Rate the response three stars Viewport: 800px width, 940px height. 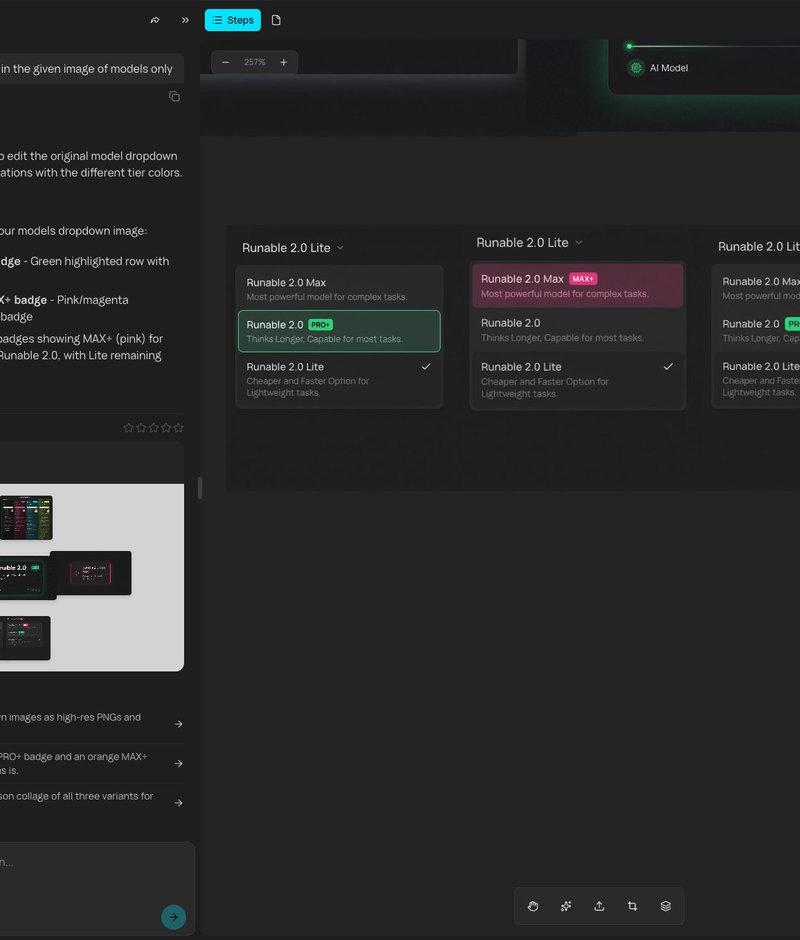click(154, 427)
